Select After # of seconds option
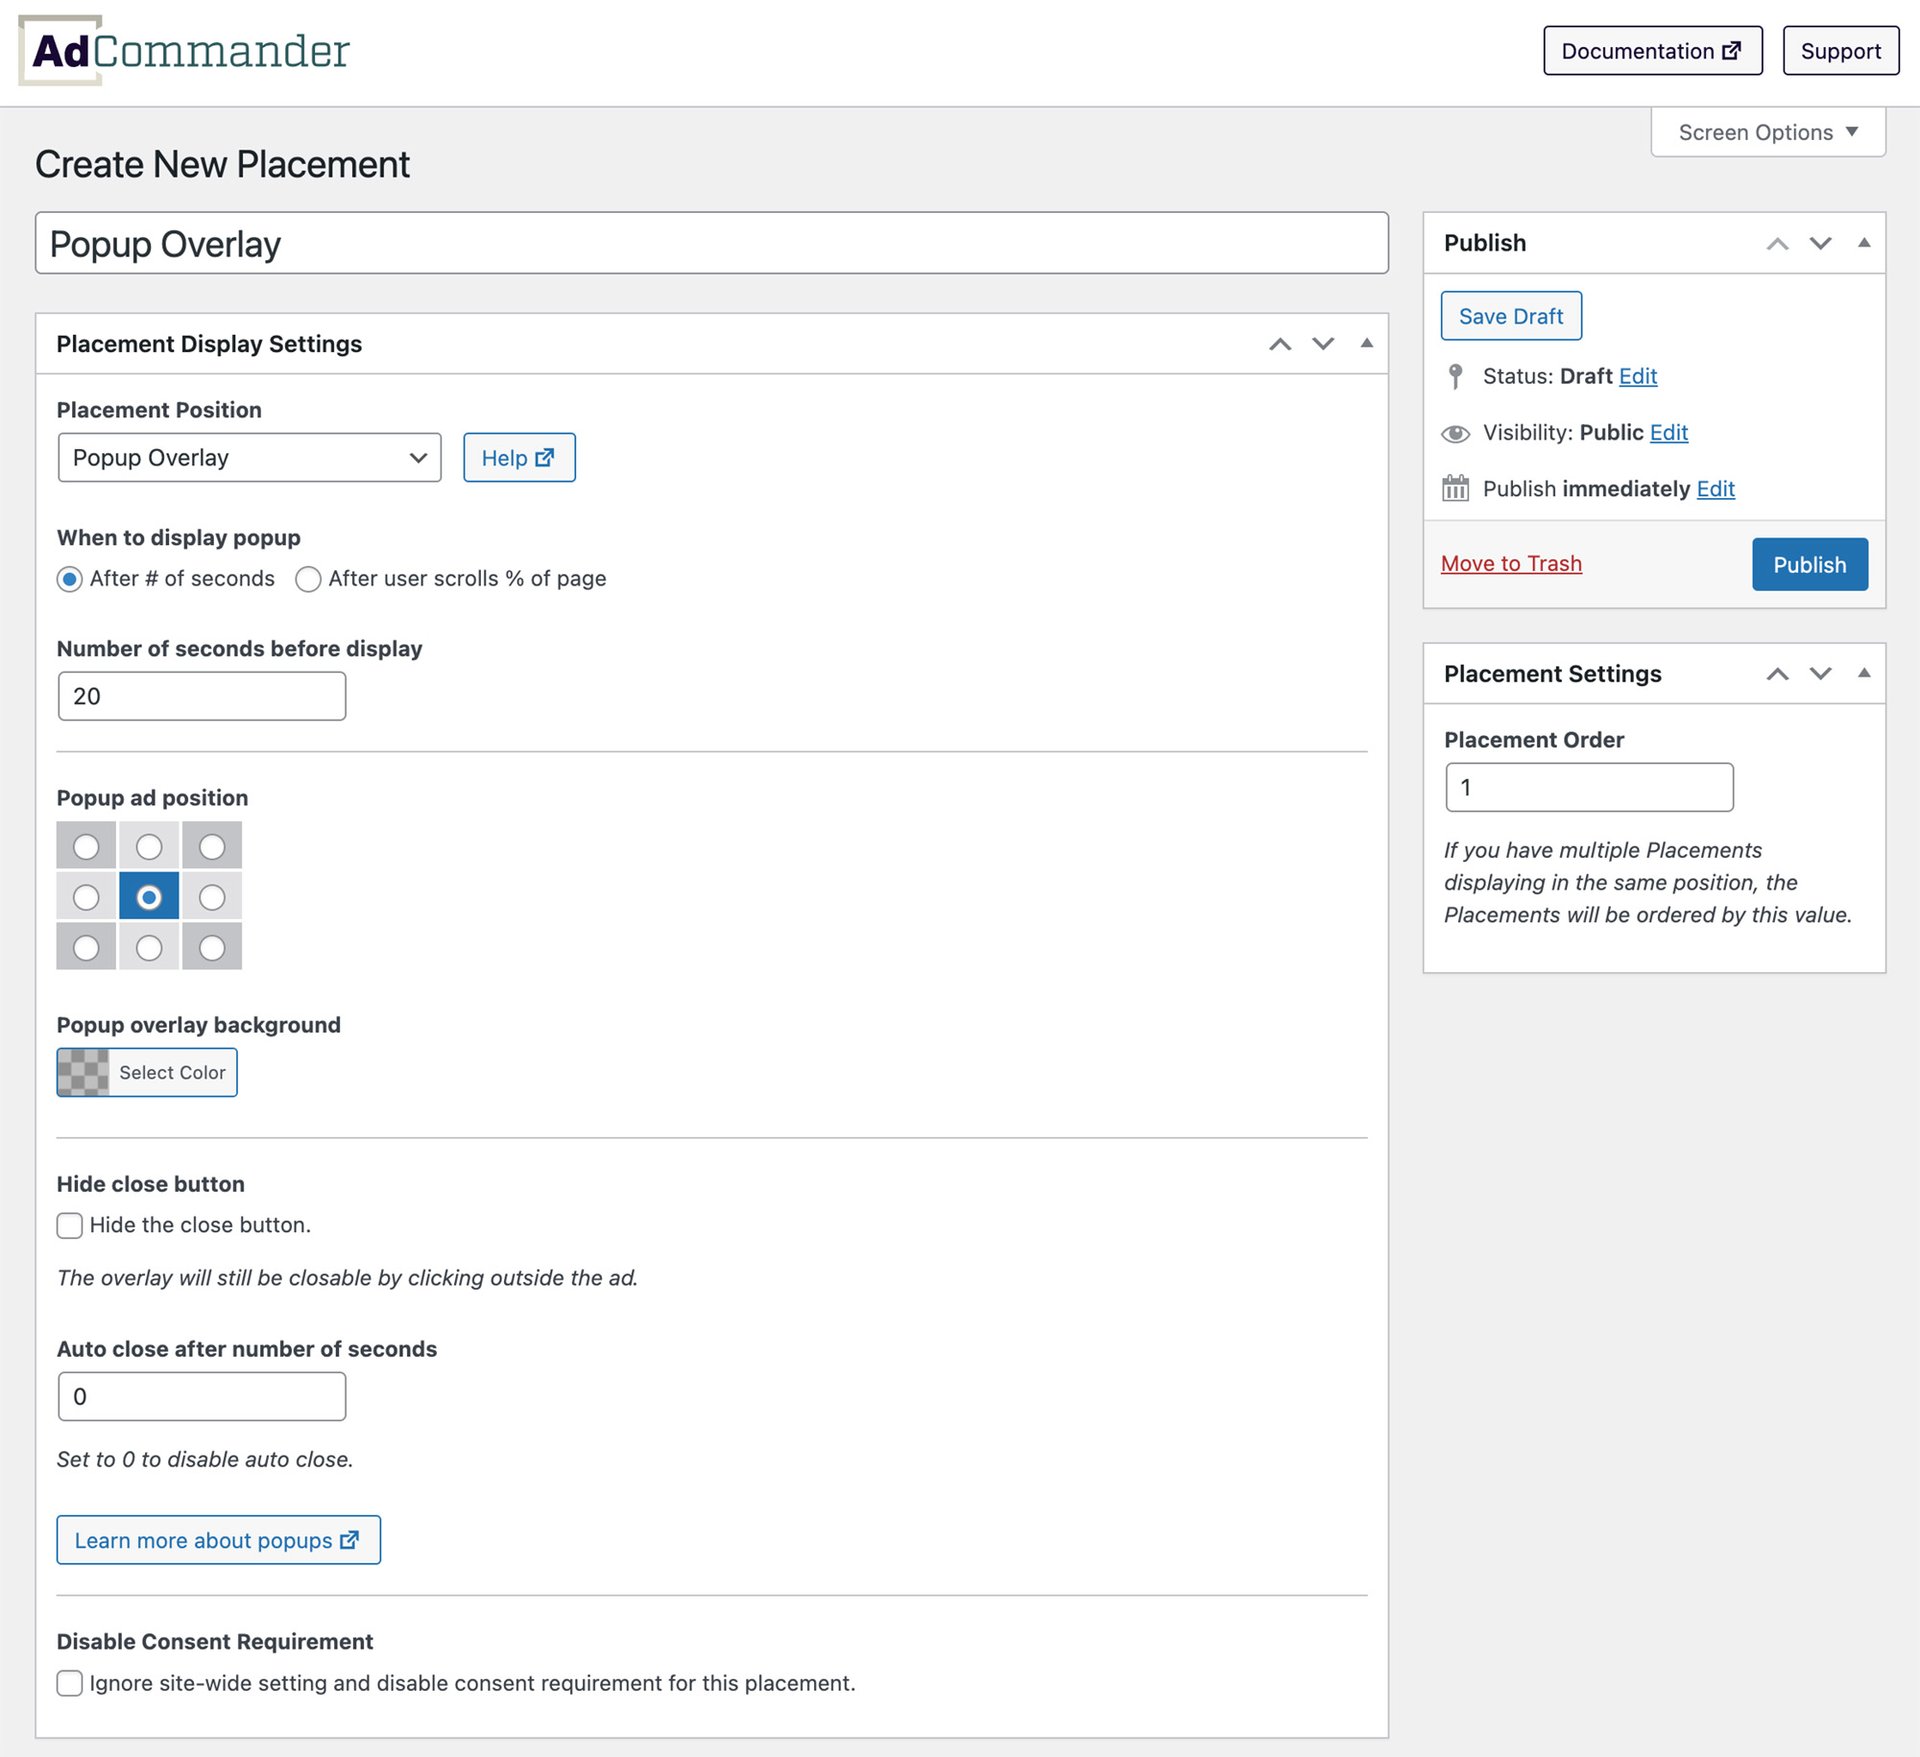Image resolution: width=1920 pixels, height=1757 pixels. click(x=69, y=579)
